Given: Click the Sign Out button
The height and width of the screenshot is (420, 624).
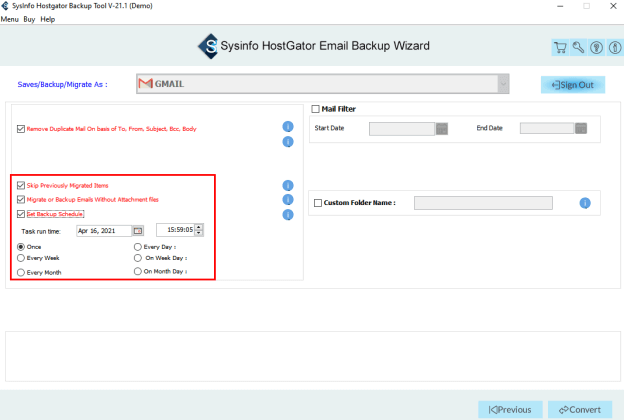Looking at the screenshot, I should tap(573, 85).
